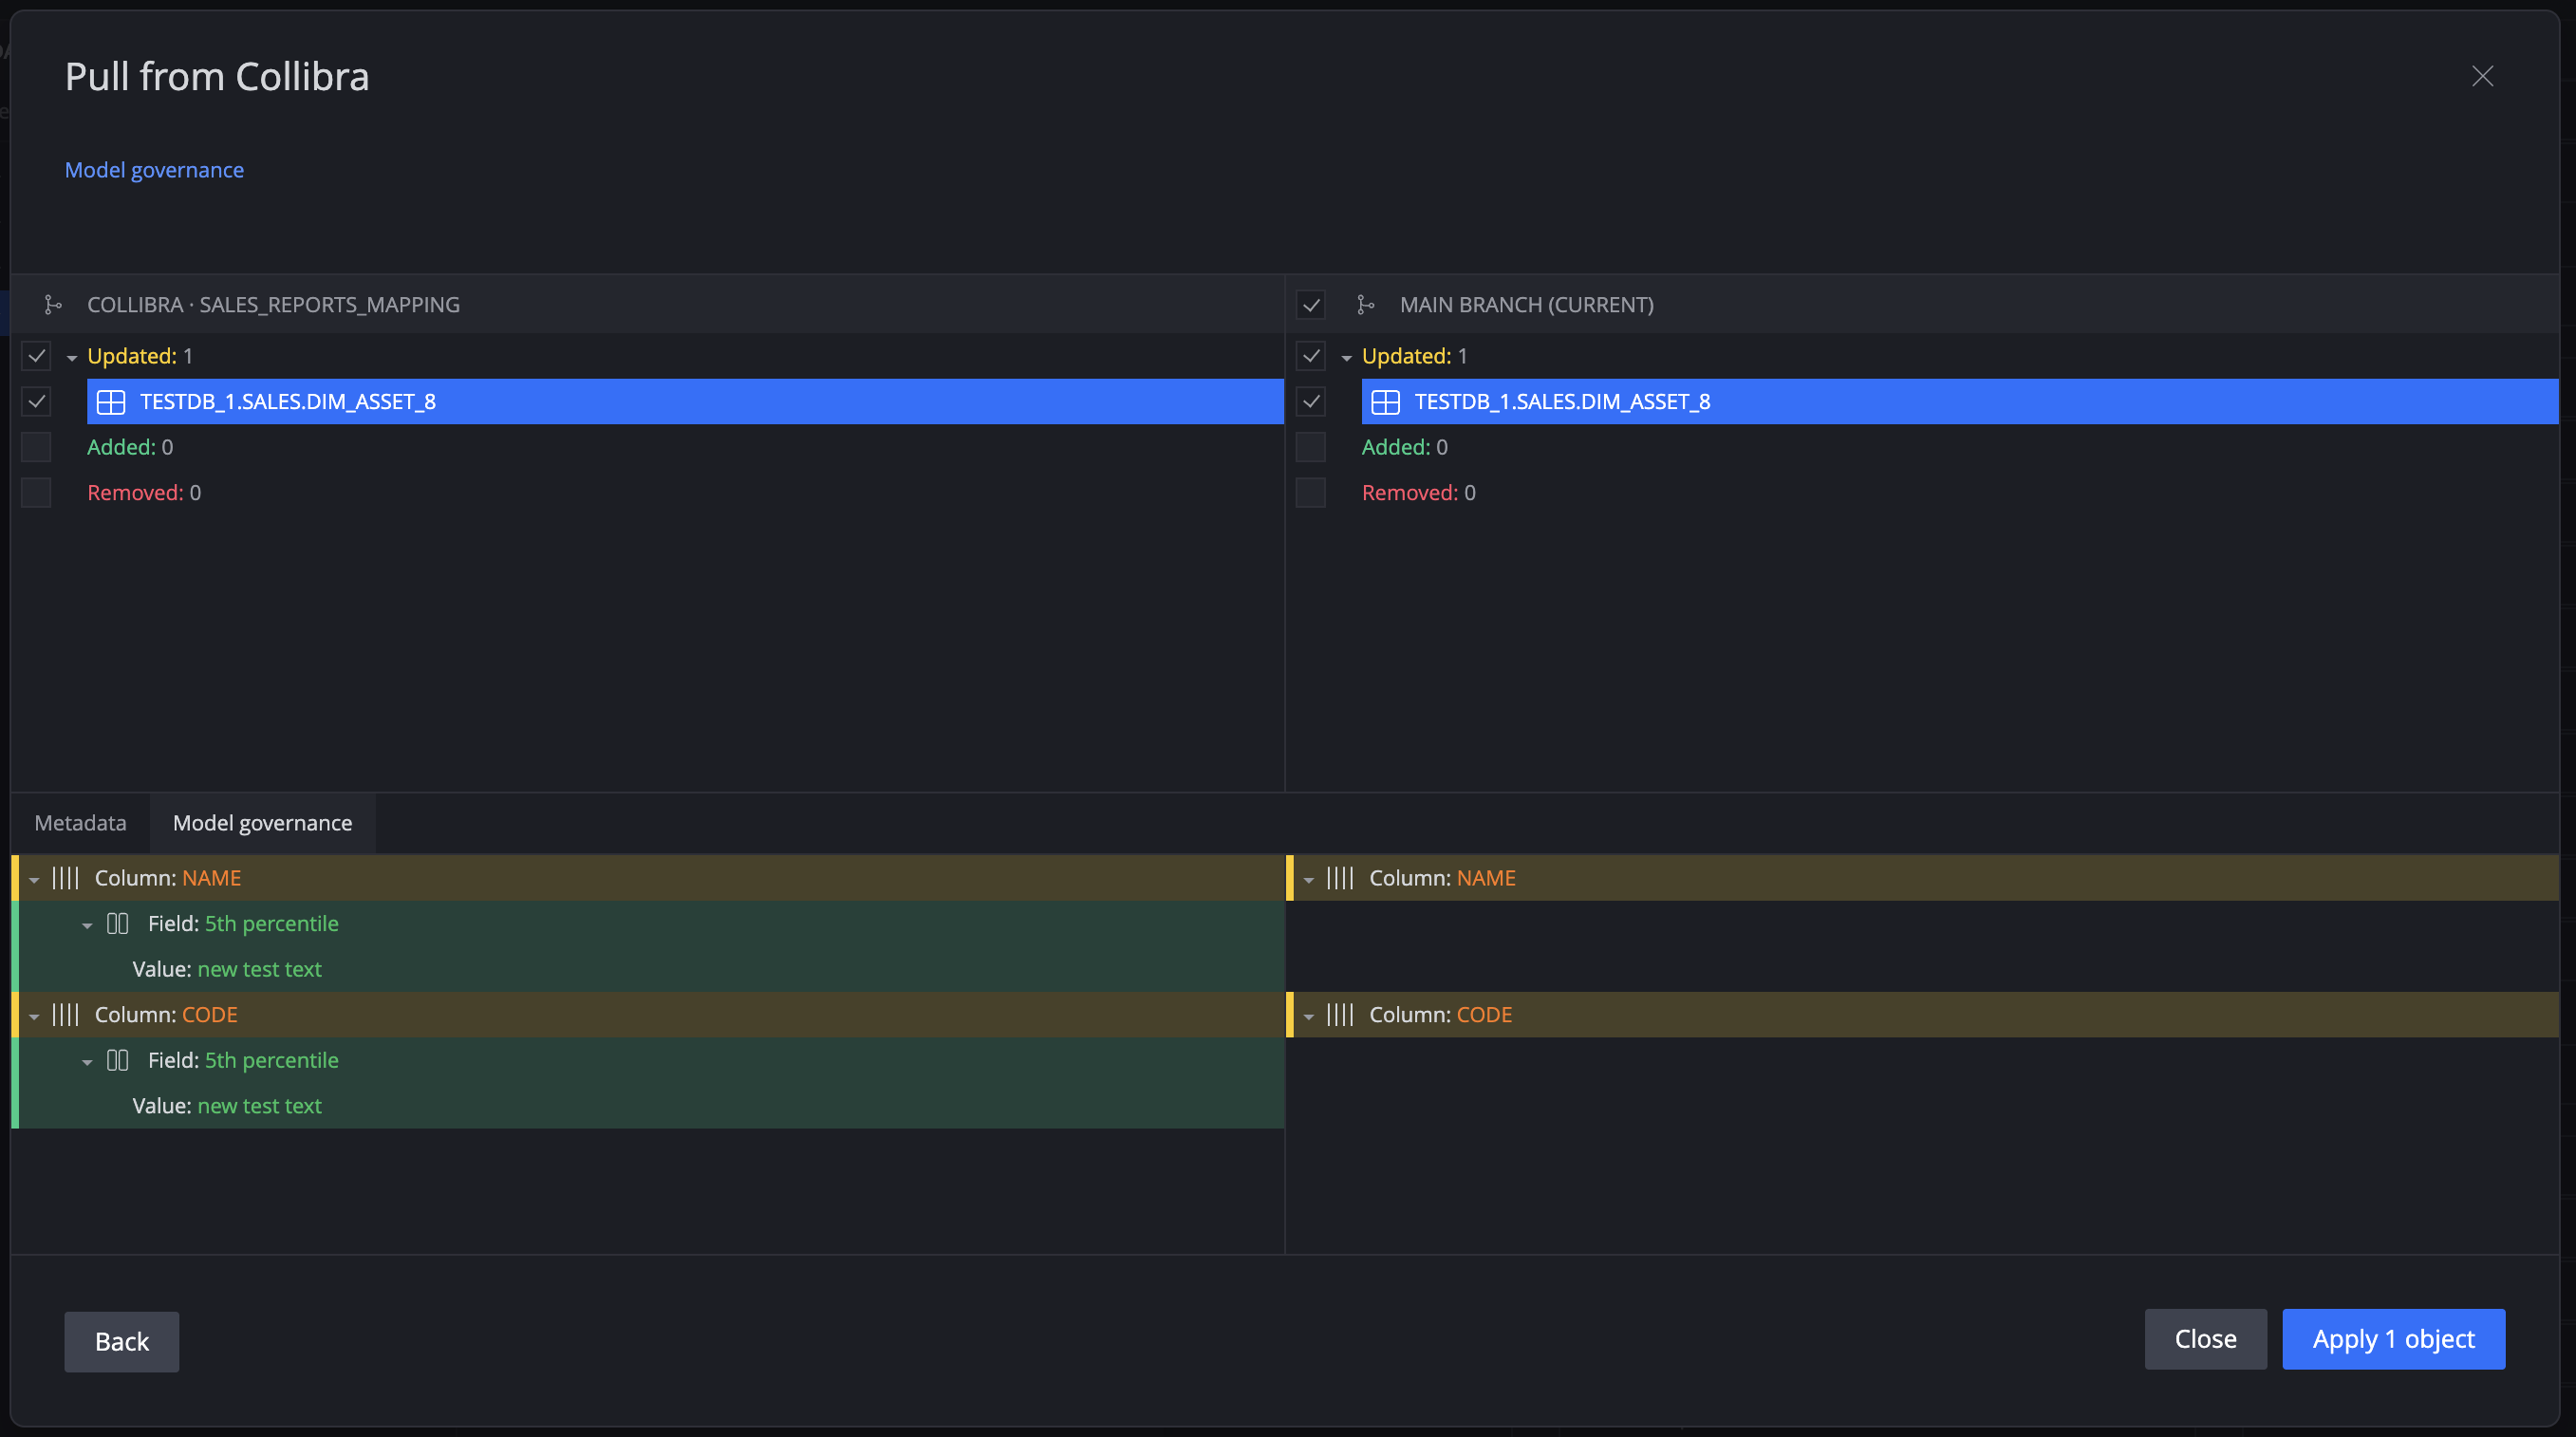The height and width of the screenshot is (1437, 2576).
Task: Check the left panel Added: 0 checkbox
Action: pyautogui.click(x=37, y=447)
